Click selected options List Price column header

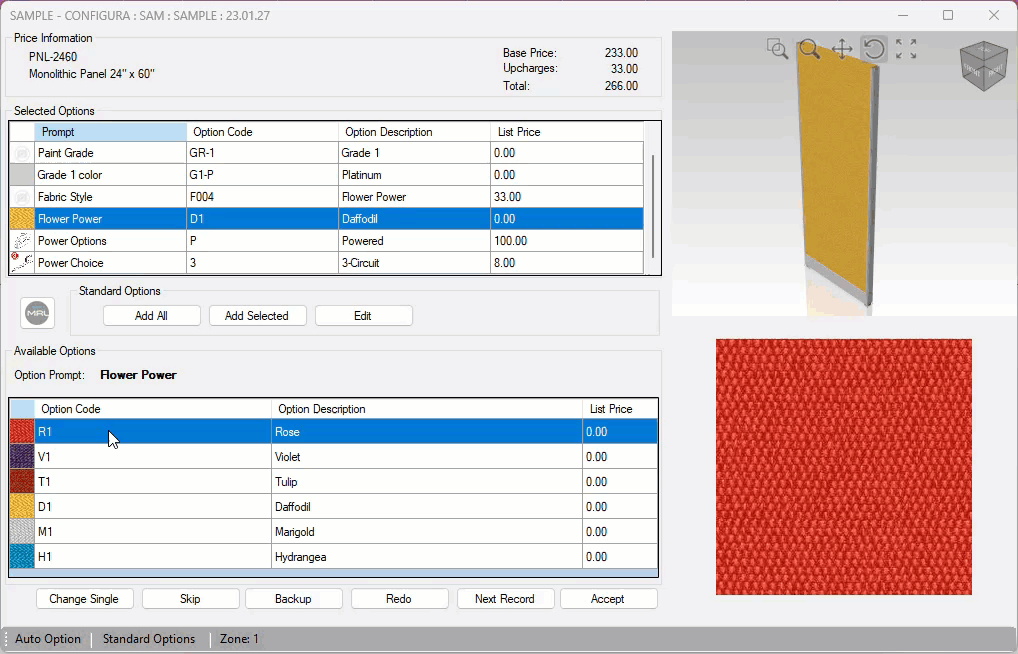tap(567, 132)
